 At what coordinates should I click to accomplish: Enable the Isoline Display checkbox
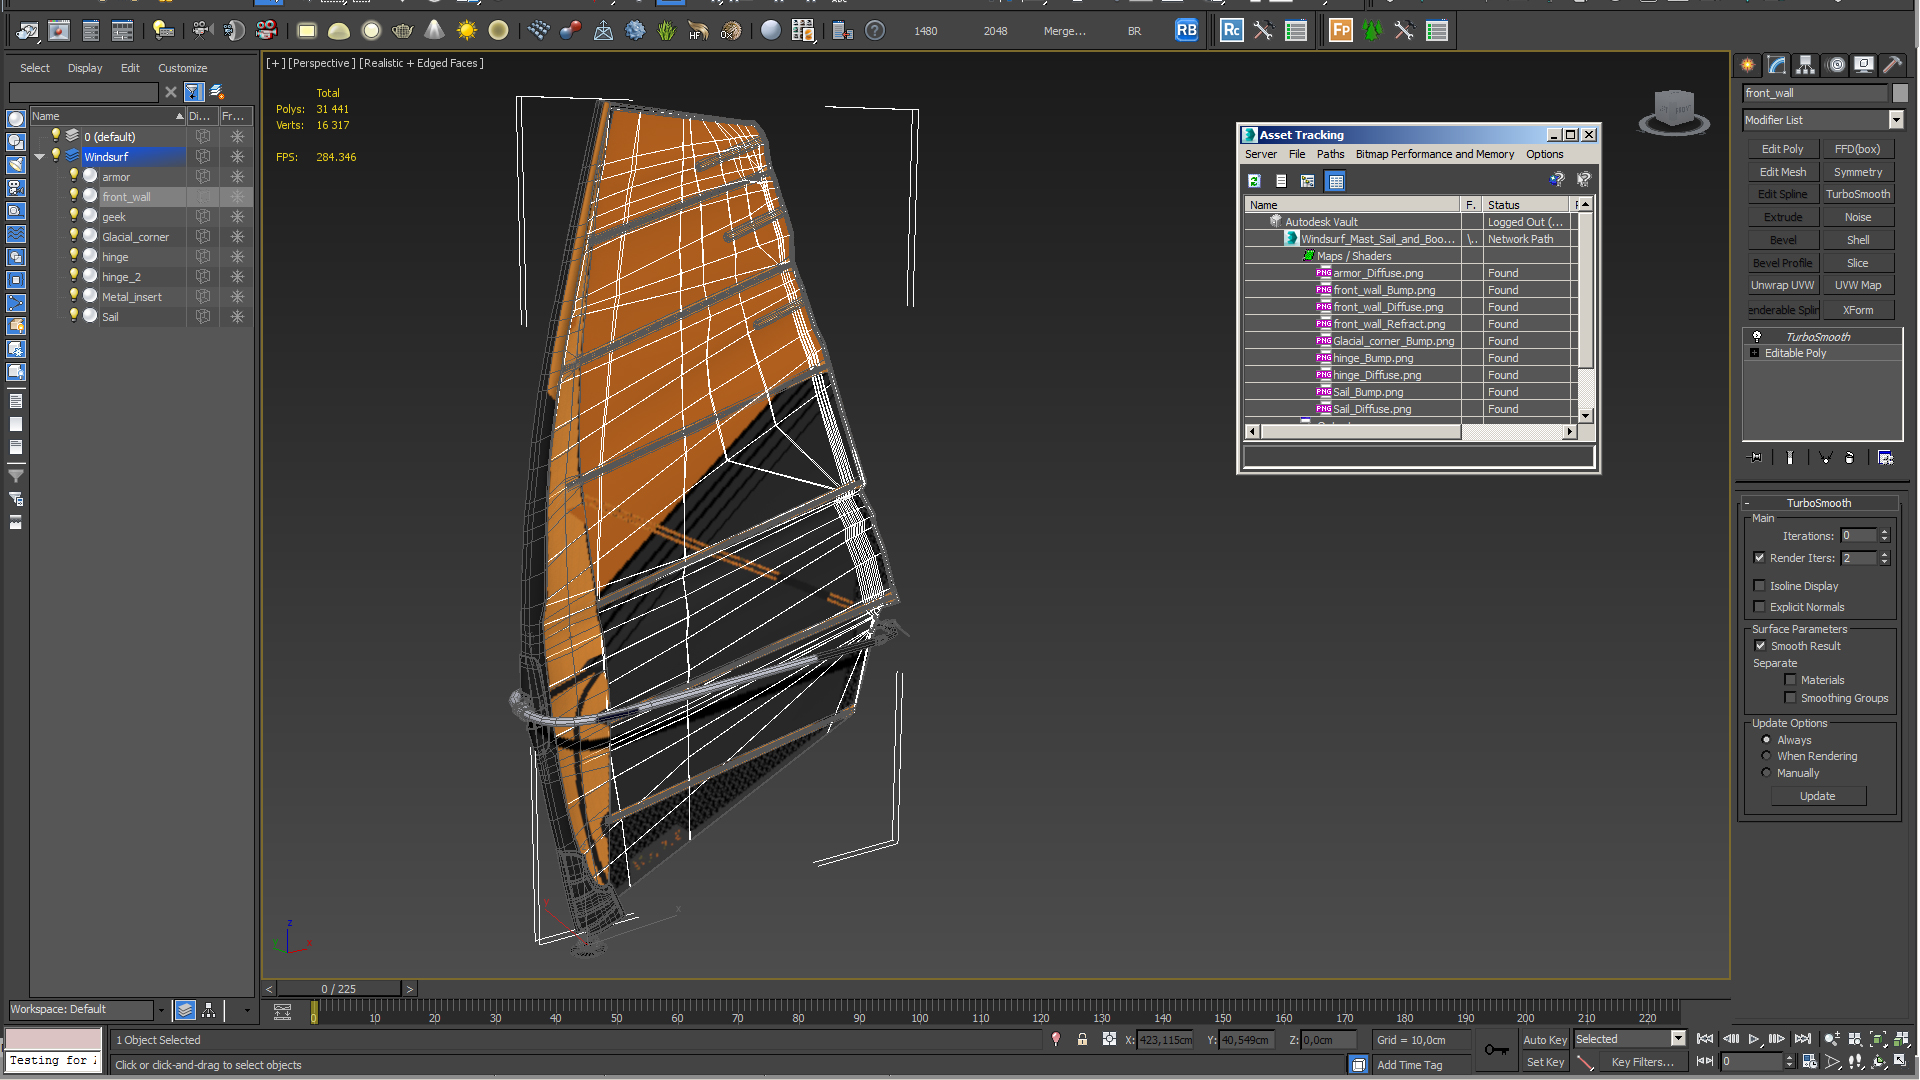(x=1759, y=586)
